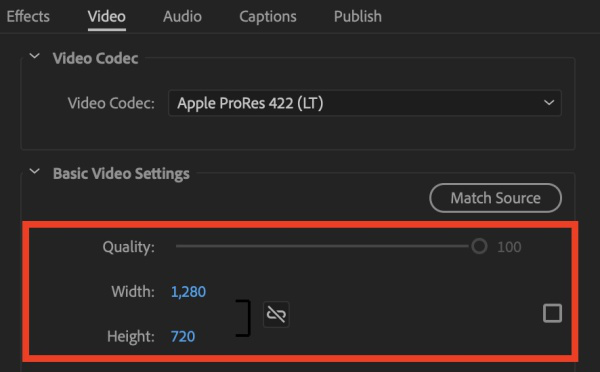Image resolution: width=600 pixels, height=372 pixels.
Task: Click the Width value 1,280
Action: pos(188,292)
